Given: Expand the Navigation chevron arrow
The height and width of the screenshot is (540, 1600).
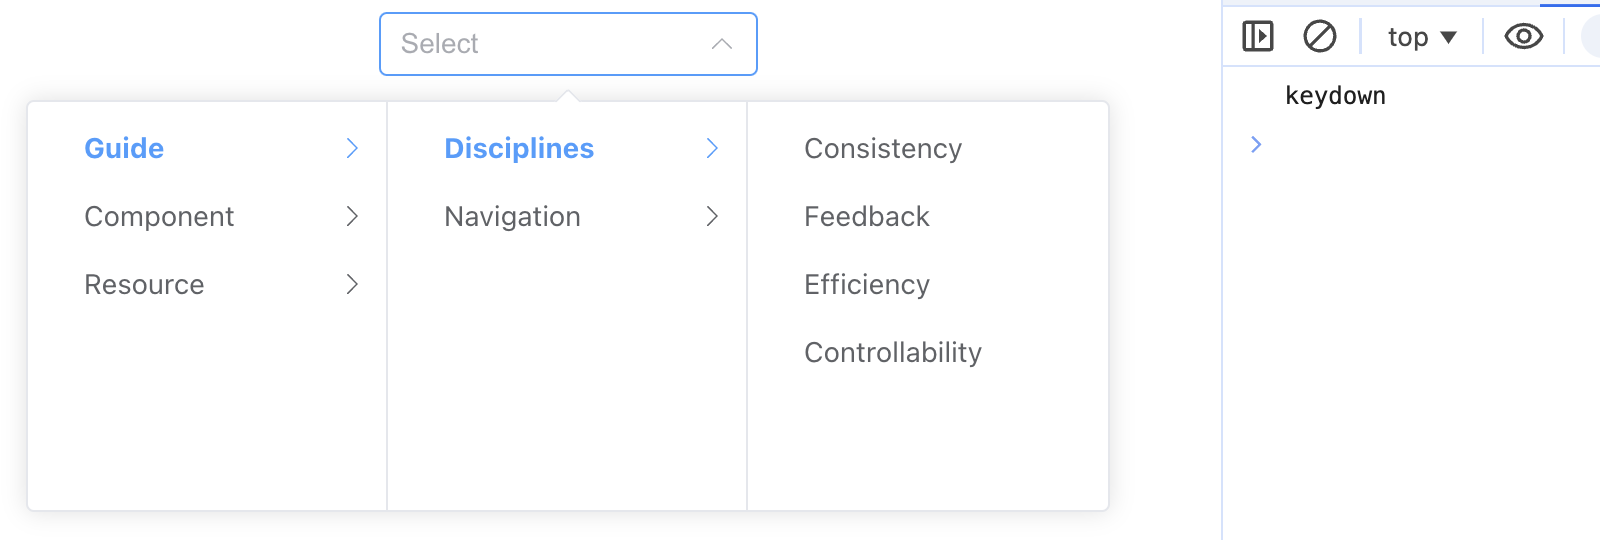Looking at the screenshot, I should (x=712, y=216).
